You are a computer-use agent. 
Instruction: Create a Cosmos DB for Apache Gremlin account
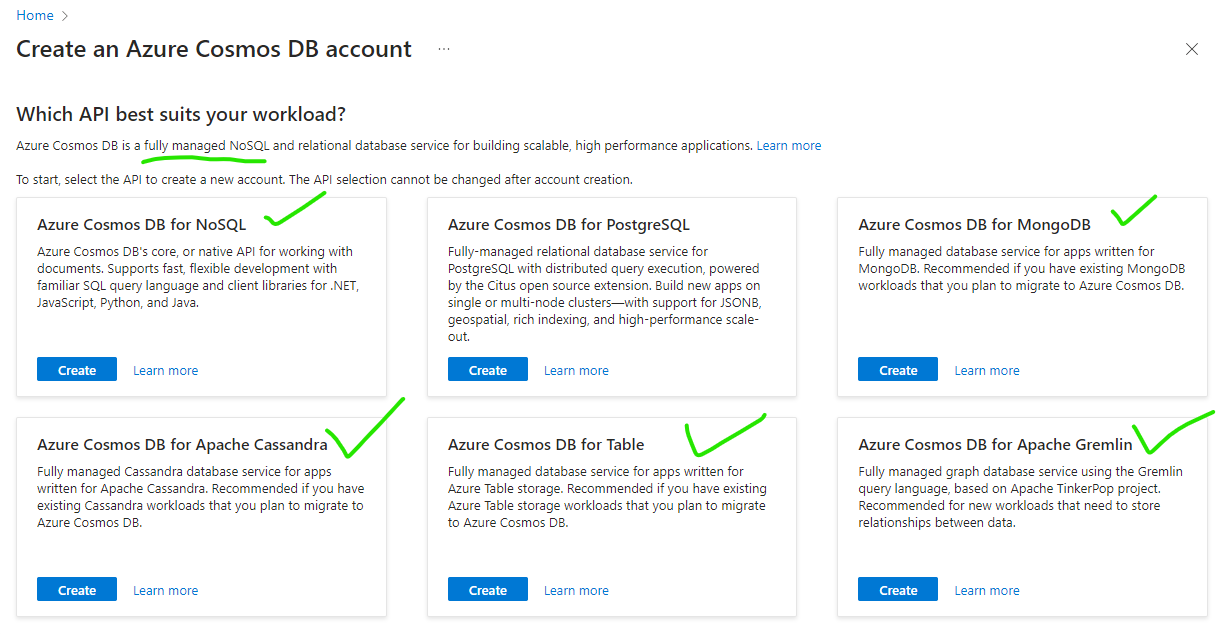click(x=898, y=589)
